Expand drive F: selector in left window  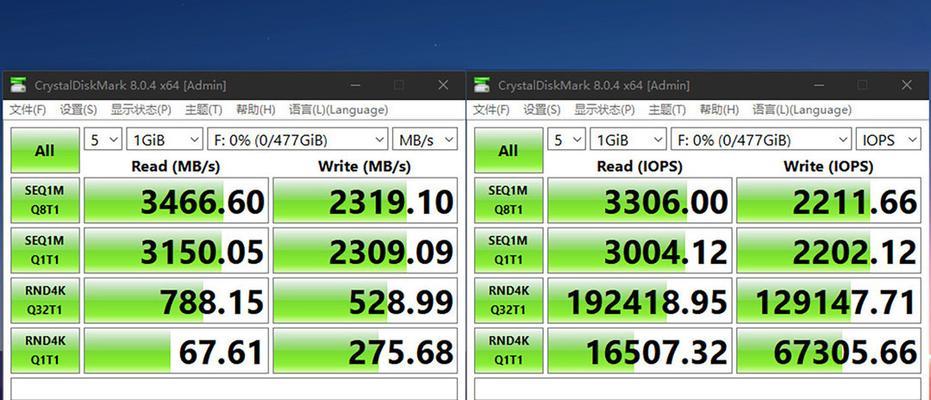point(298,139)
